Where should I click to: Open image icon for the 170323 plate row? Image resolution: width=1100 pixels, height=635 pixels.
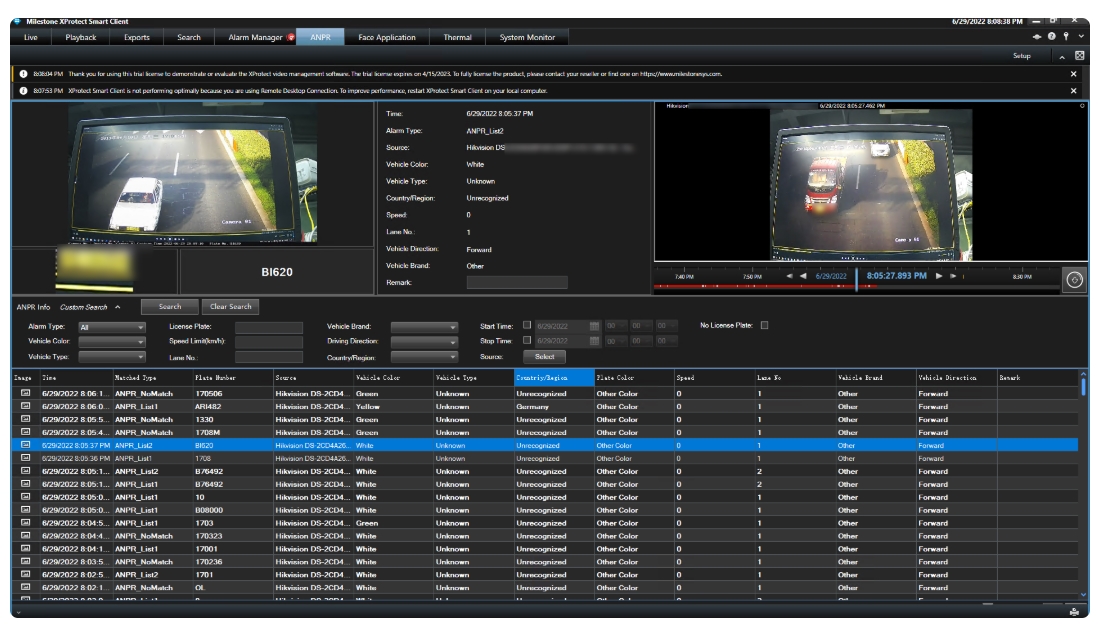coord(25,535)
